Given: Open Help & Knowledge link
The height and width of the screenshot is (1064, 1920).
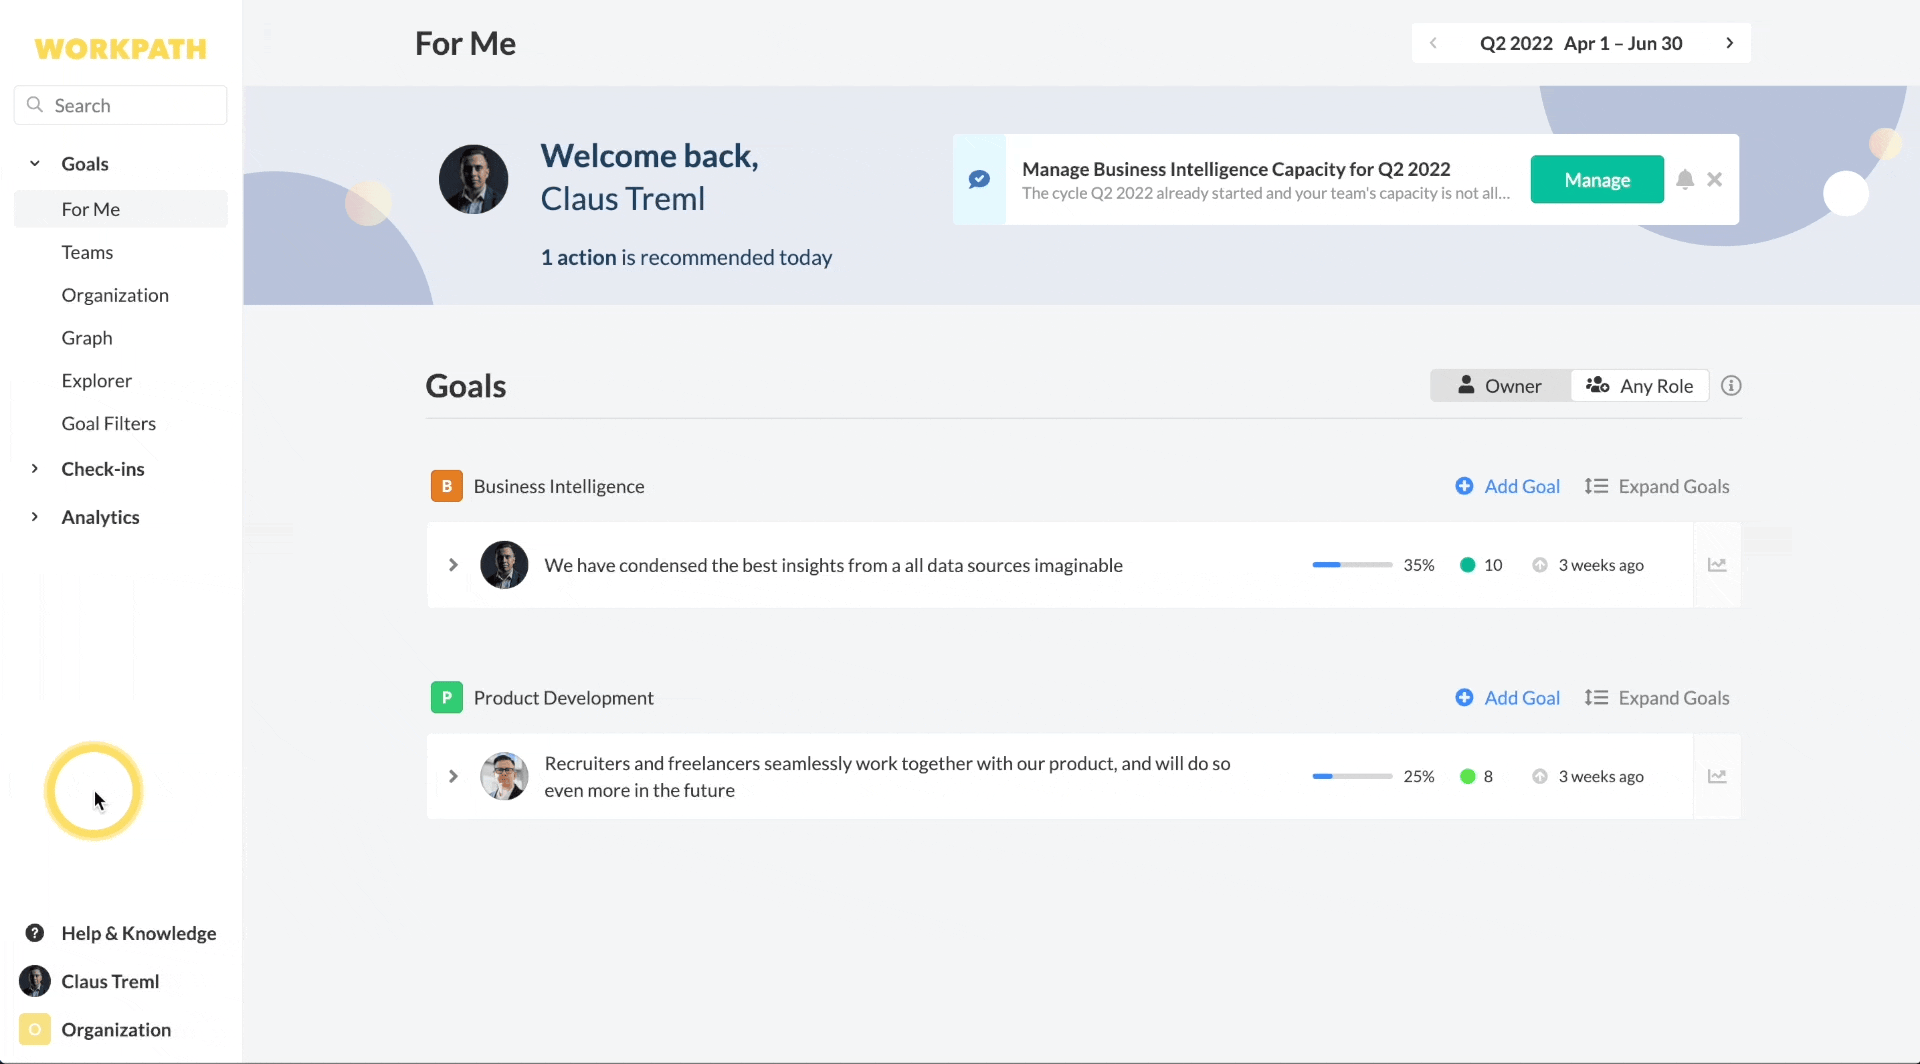Looking at the screenshot, I should point(139,933).
